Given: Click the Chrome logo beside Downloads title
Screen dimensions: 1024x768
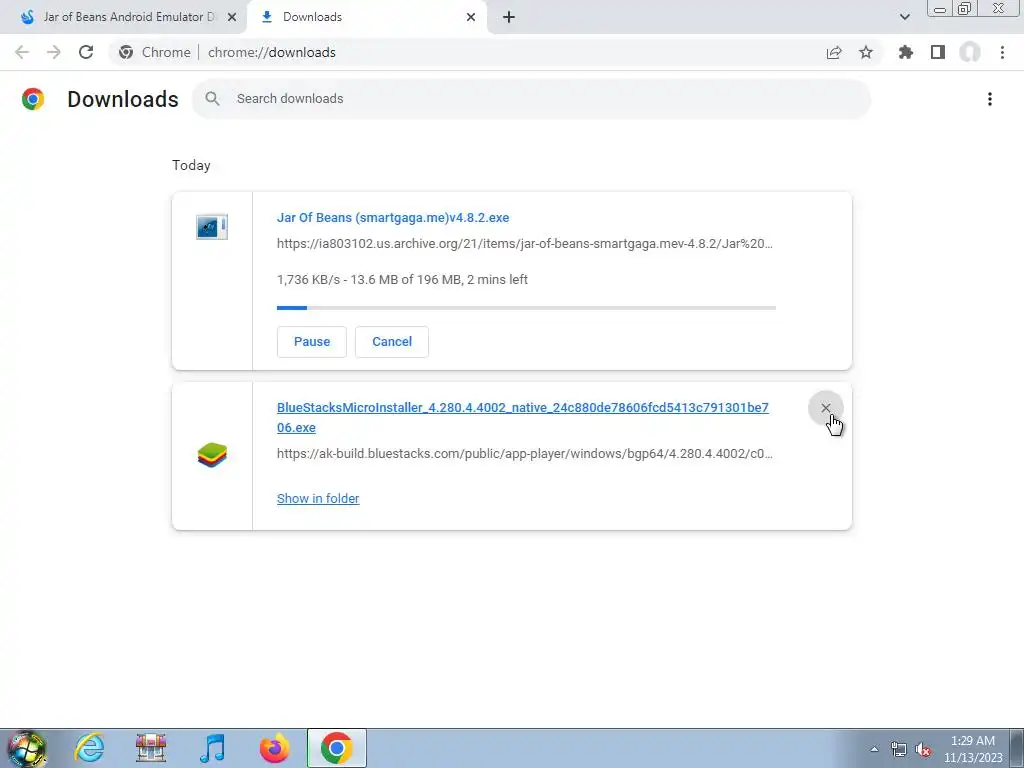Looking at the screenshot, I should pos(33,99).
